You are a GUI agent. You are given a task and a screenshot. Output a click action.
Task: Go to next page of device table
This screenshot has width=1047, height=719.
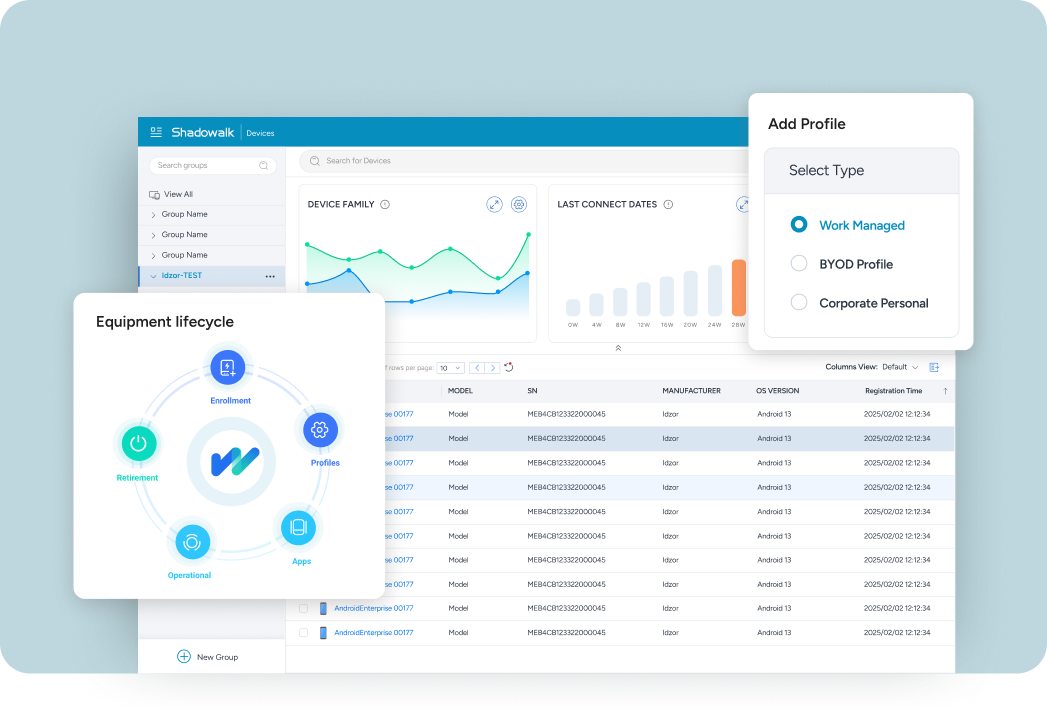(x=492, y=368)
